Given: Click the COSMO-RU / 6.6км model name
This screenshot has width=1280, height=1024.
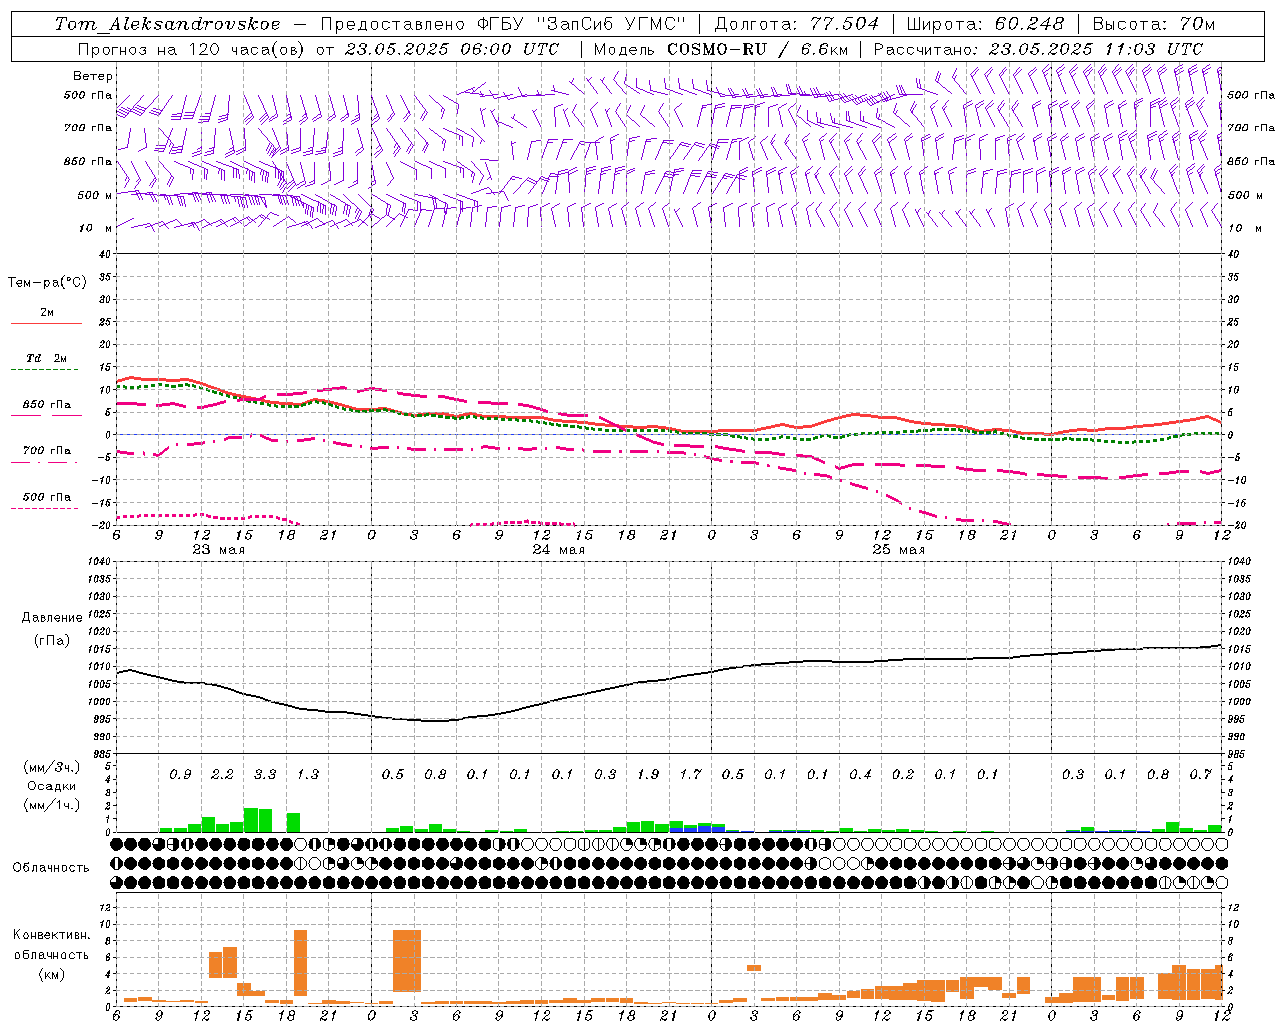Looking at the screenshot, I should pyautogui.click(x=757, y=49).
